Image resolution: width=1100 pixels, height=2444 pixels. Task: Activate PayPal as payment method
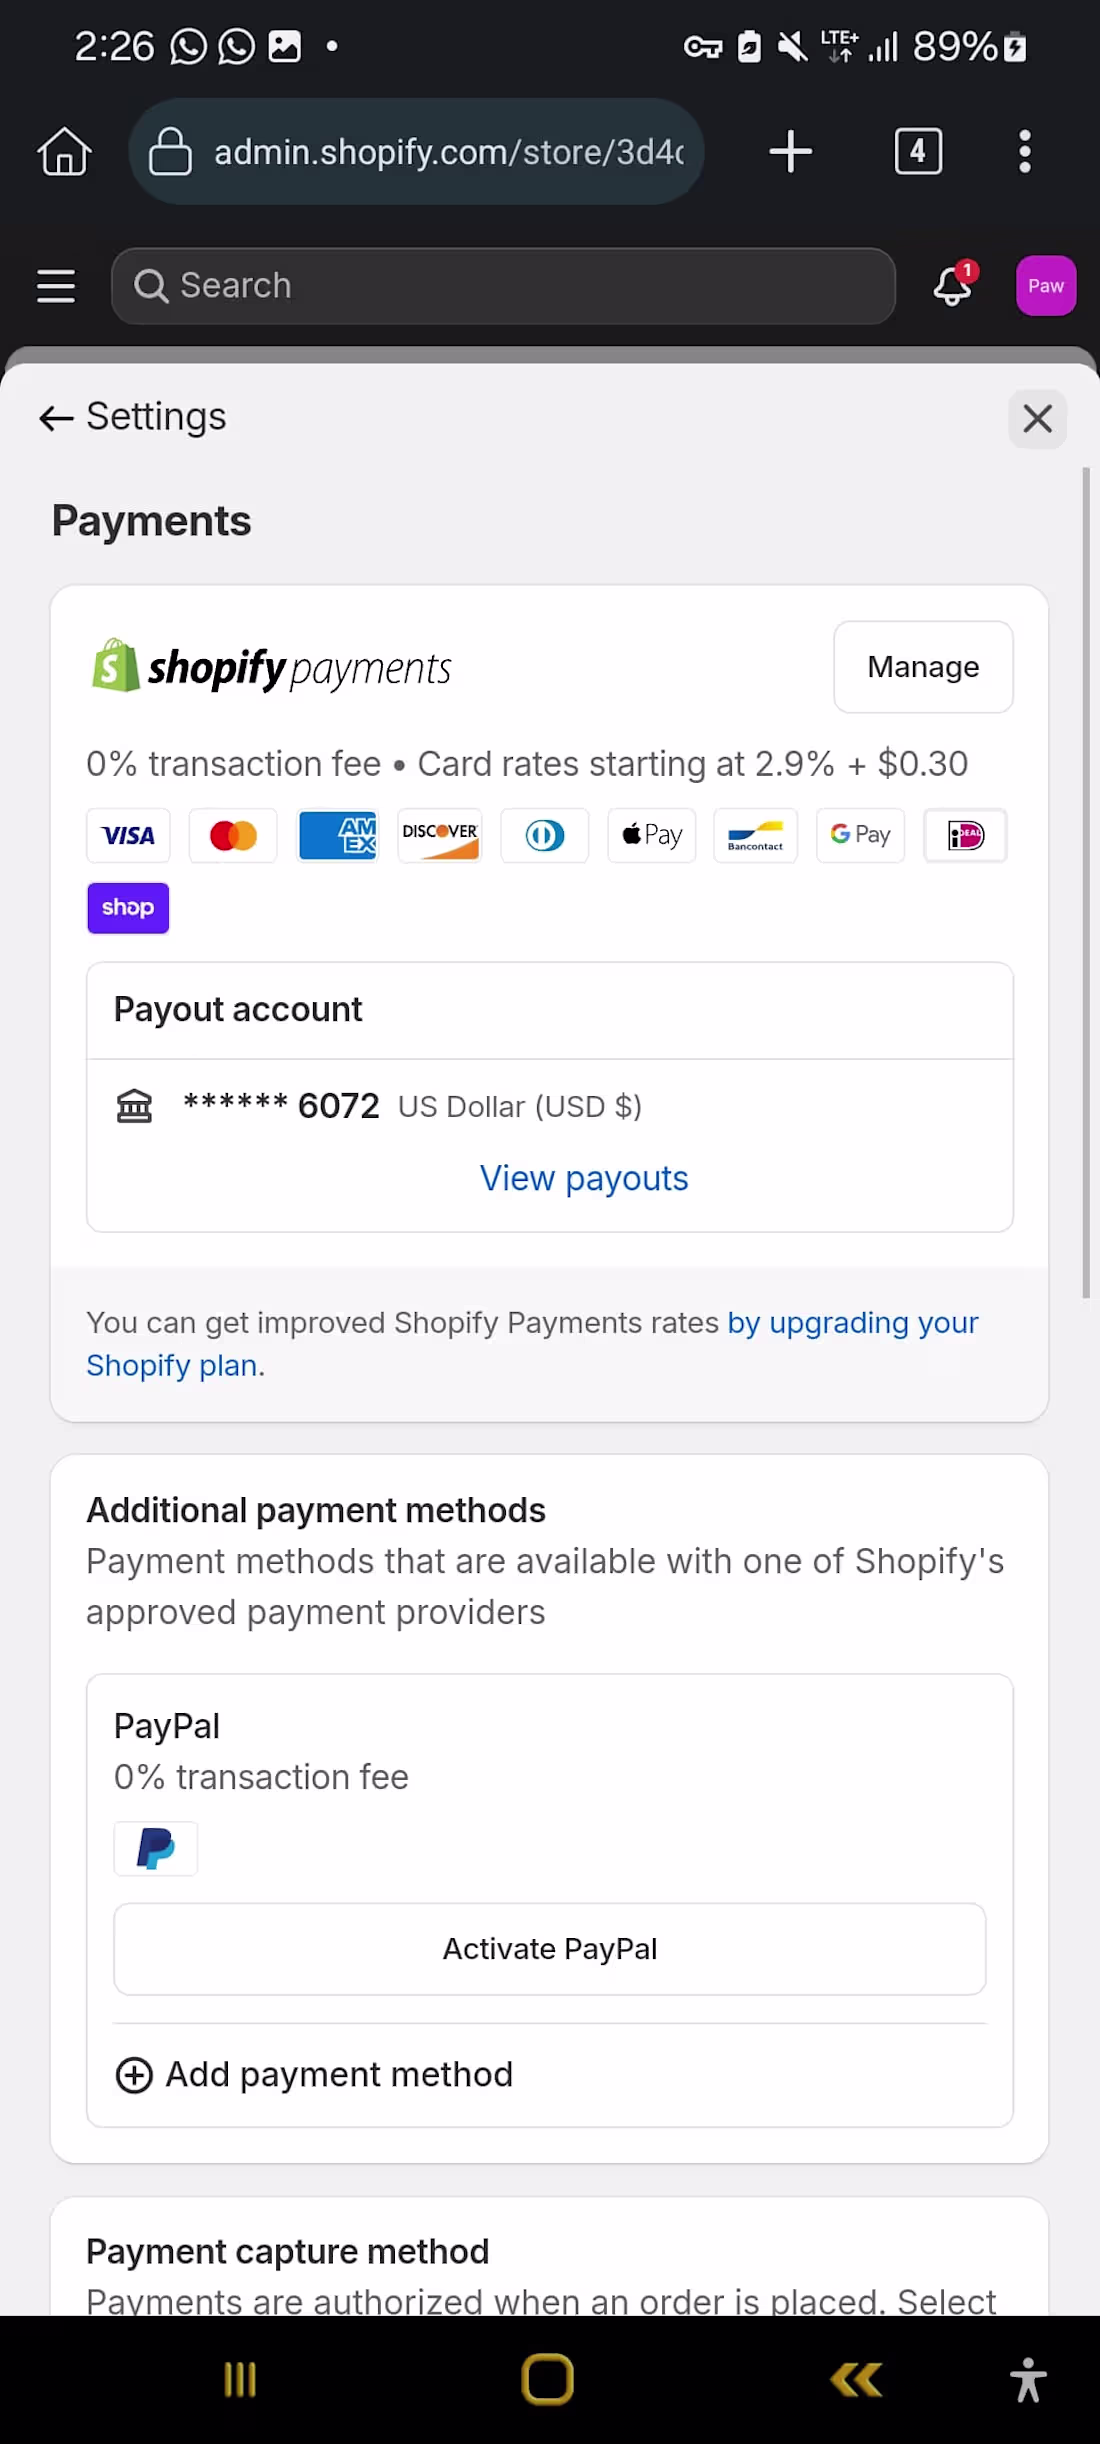tap(549, 1948)
